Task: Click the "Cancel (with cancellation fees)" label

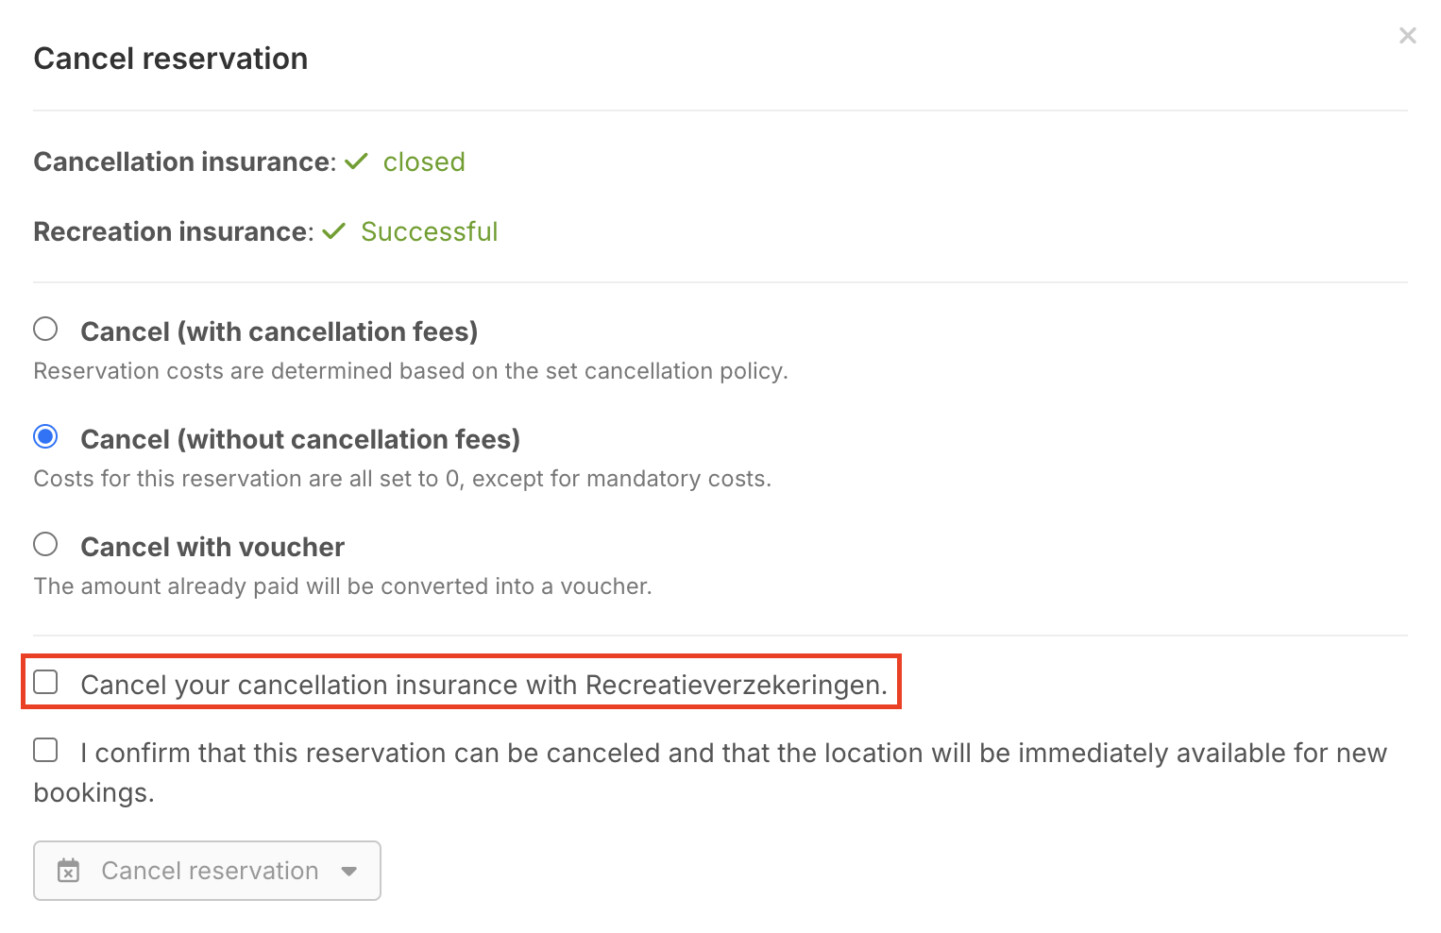Action: coord(279,331)
